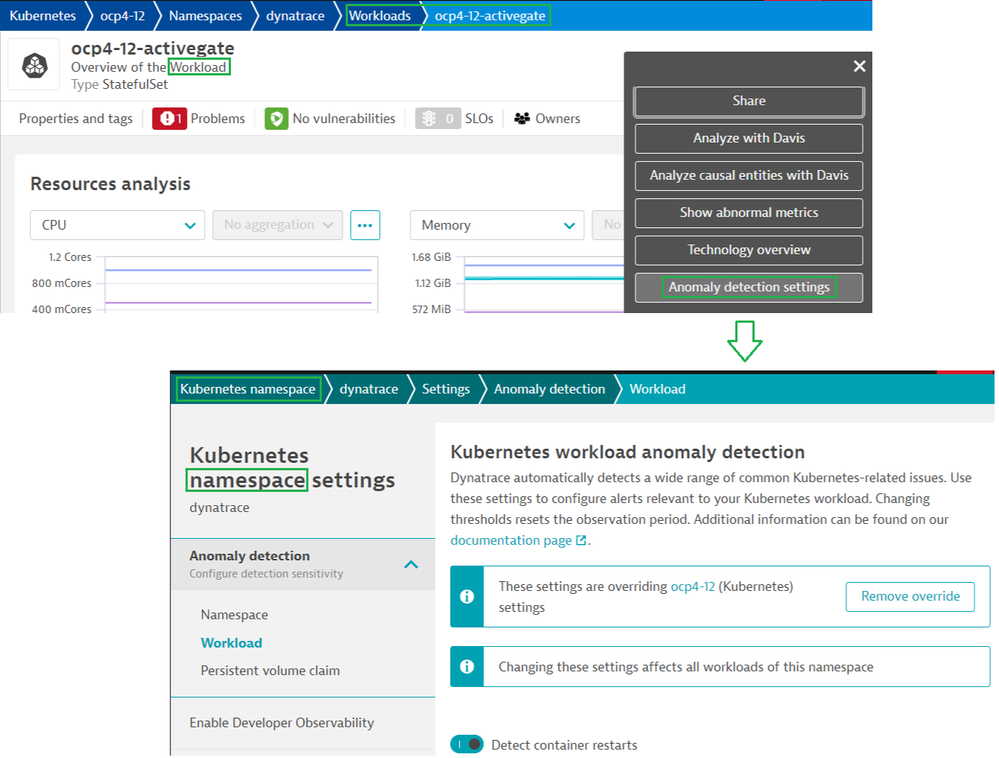Click Show abnormal metrics
Image resolution: width=999 pixels, height=758 pixels.
(x=749, y=213)
